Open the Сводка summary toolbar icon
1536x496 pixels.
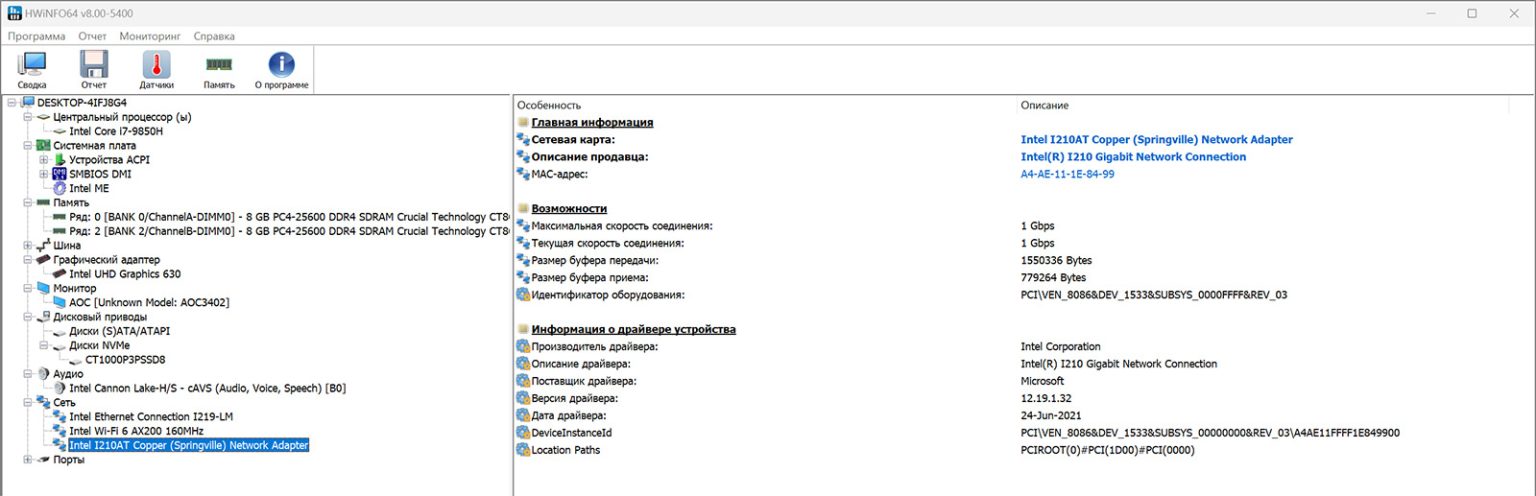pos(32,66)
